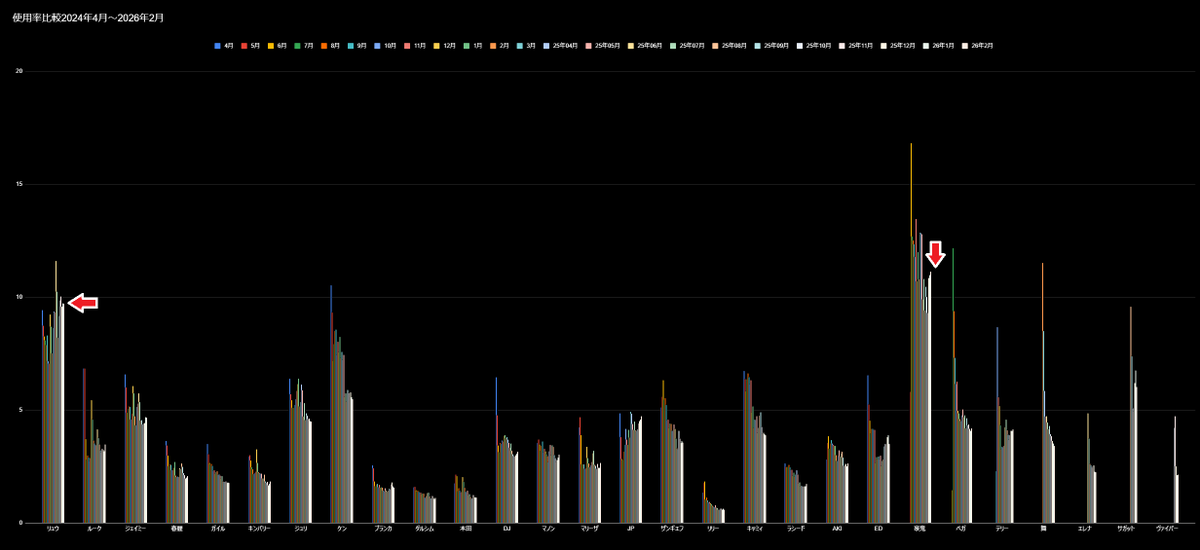Click the 25年08月 legend color swatch
Viewport: 1200px width, 550px height.
715,46
